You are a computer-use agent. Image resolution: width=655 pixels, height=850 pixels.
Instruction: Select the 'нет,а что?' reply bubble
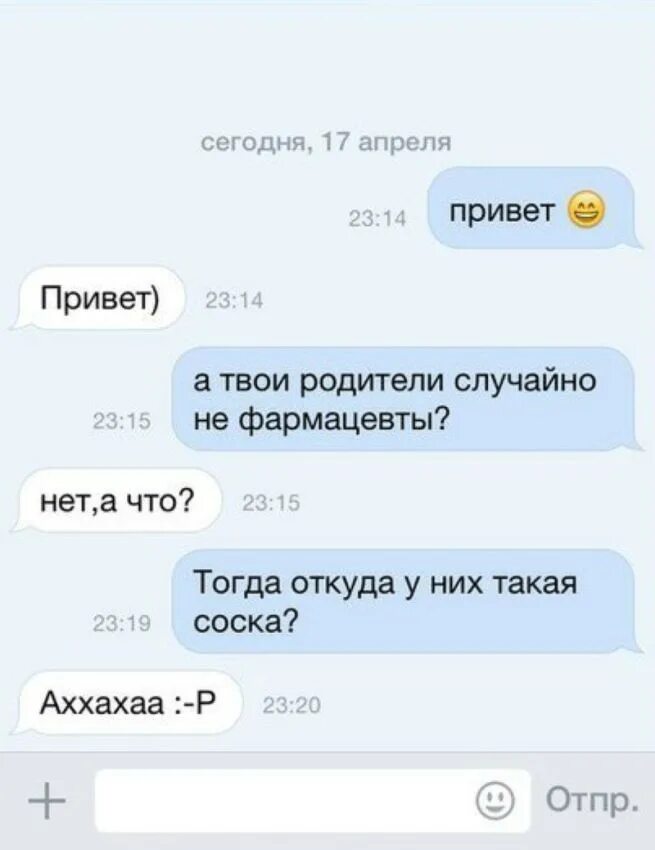pyautogui.click(x=117, y=500)
